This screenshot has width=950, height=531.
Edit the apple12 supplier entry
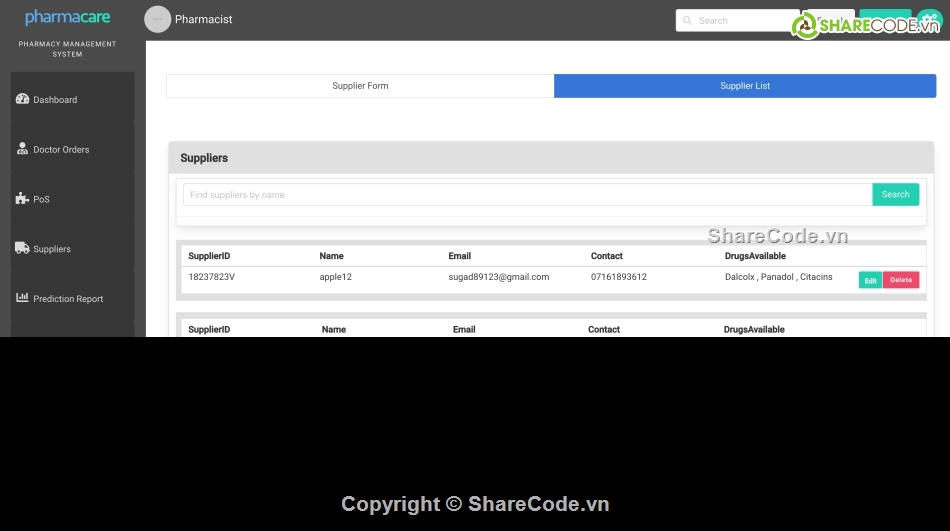point(870,280)
